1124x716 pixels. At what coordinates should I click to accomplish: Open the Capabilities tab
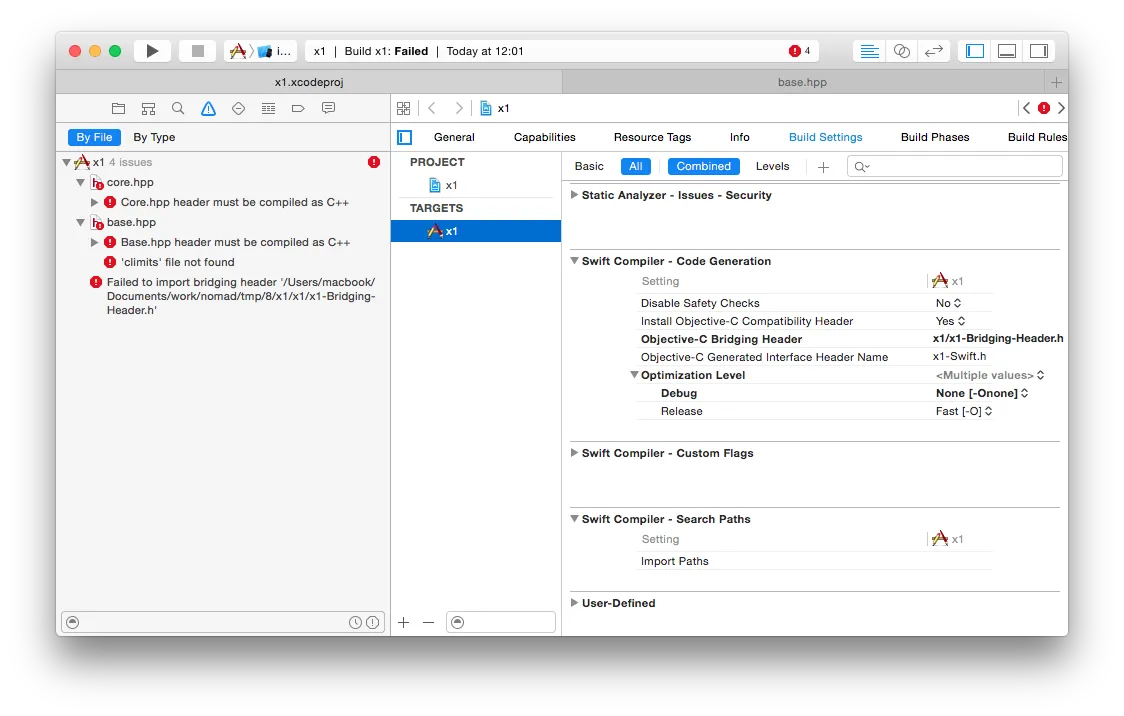pos(544,137)
